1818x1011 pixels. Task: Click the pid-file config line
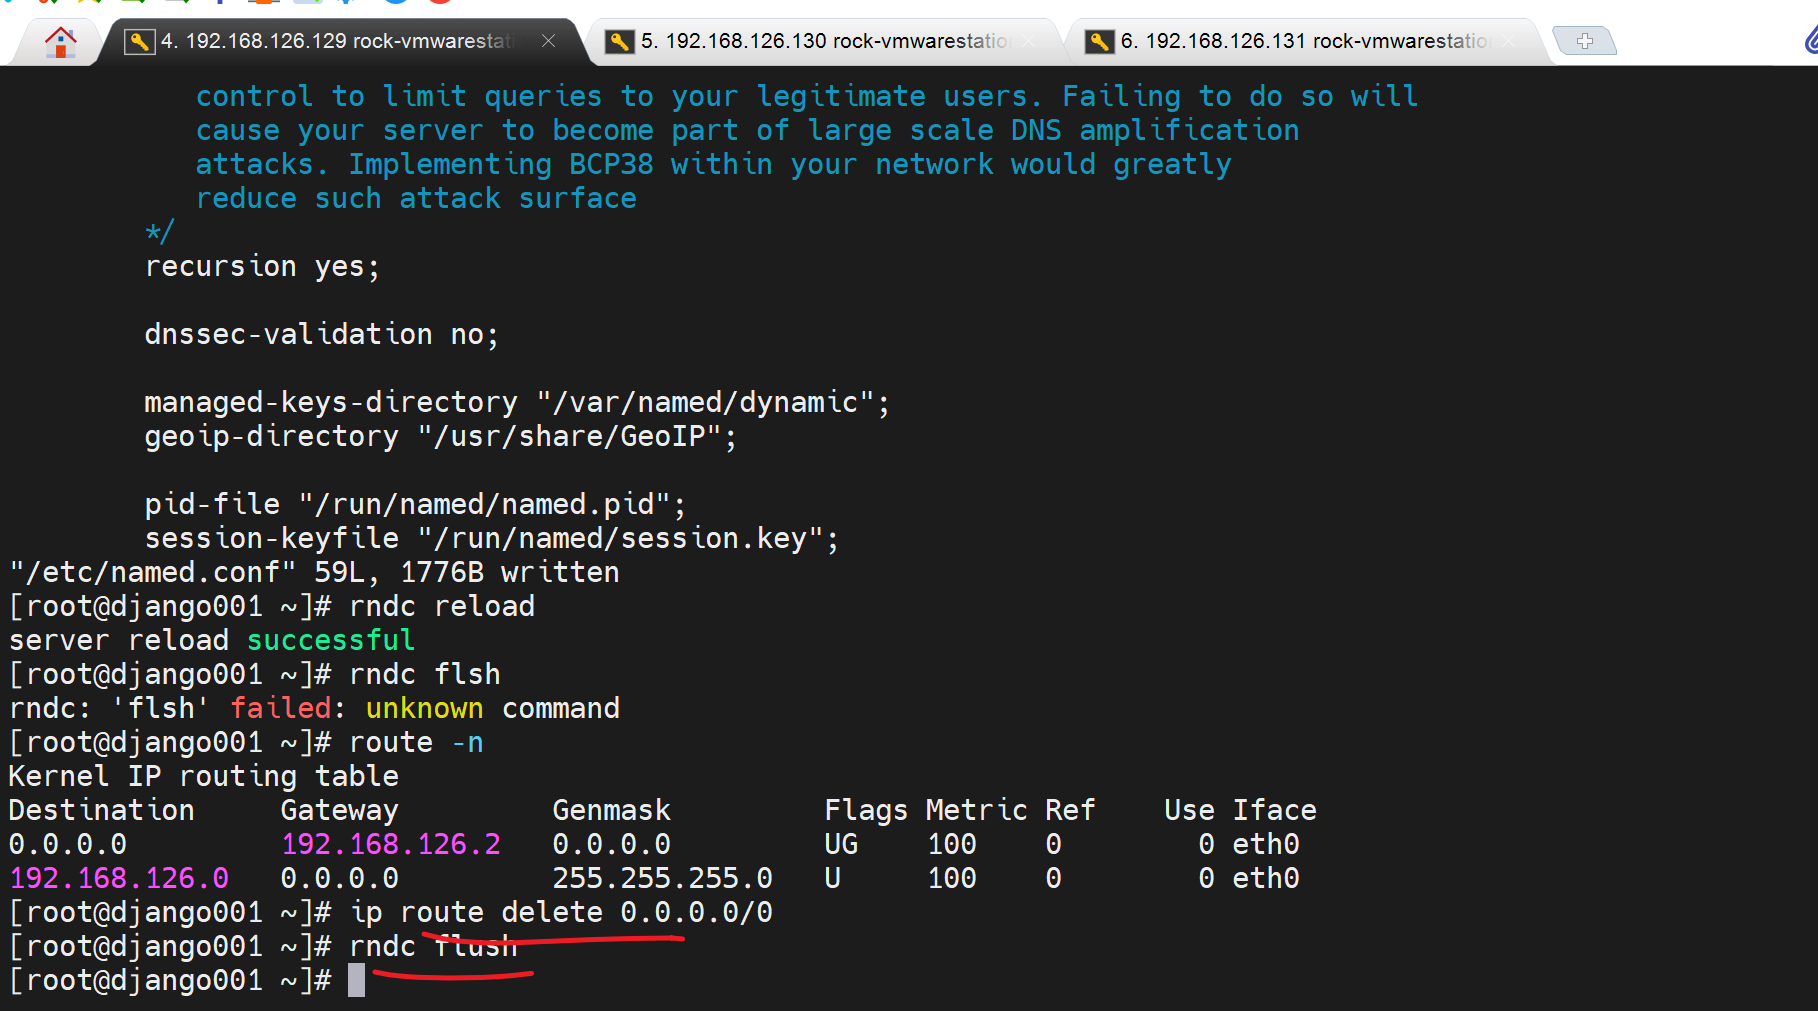click(x=416, y=504)
